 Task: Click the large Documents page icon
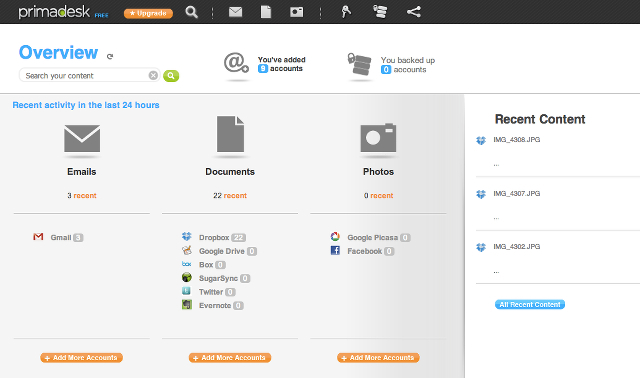[x=230, y=134]
